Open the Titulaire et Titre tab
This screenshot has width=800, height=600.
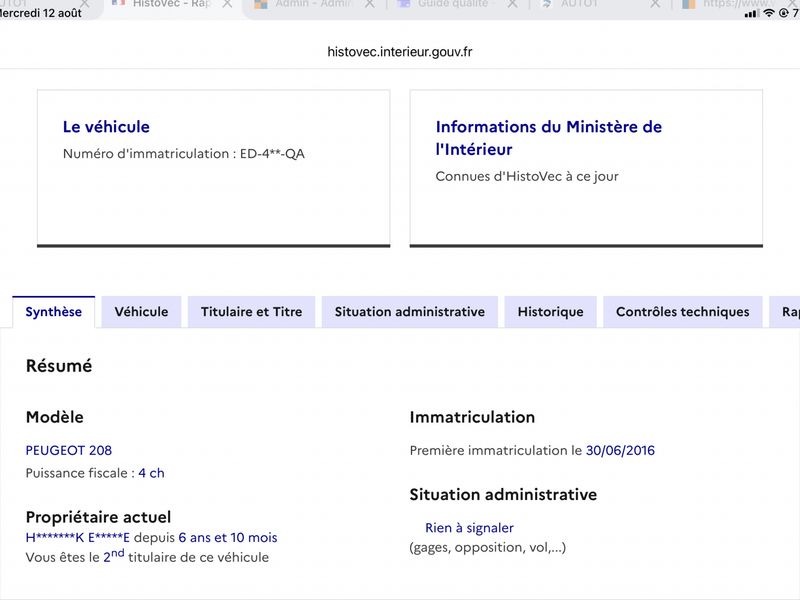tap(252, 312)
